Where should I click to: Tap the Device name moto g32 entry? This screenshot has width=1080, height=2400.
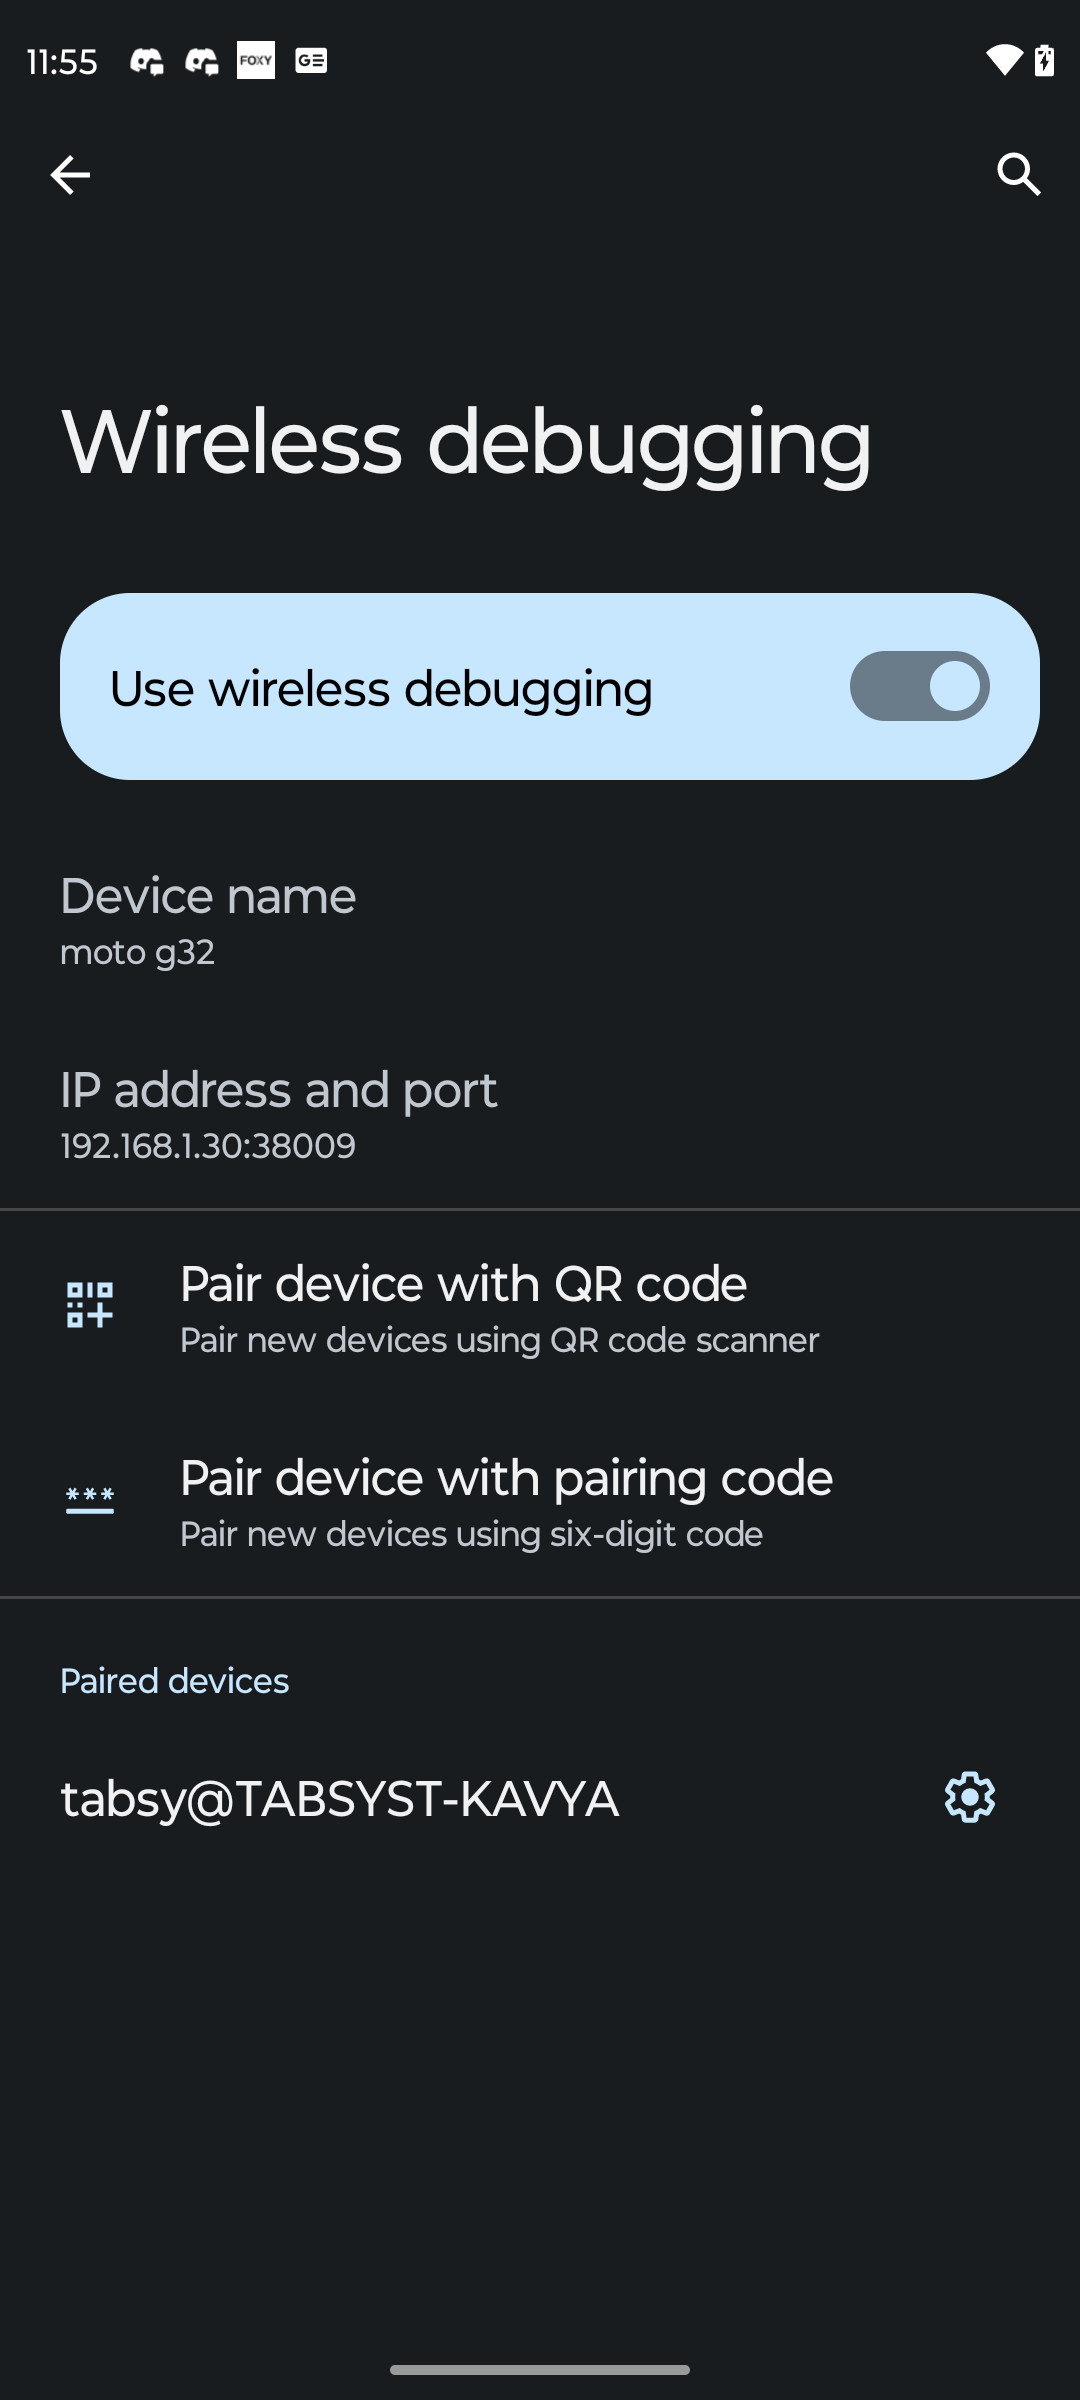pyautogui.click(x=208, y=920)
